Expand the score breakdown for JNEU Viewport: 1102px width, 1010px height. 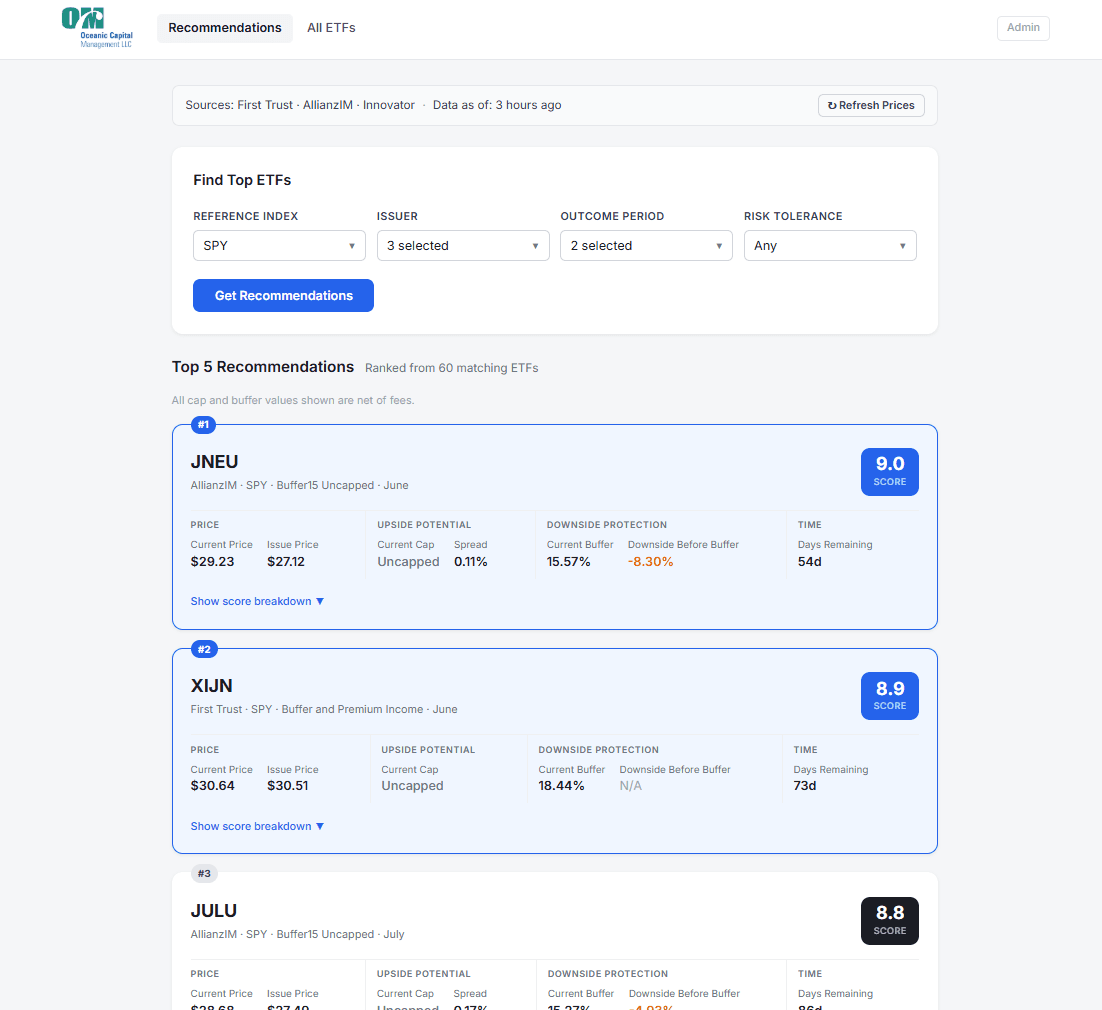(257, 601)
